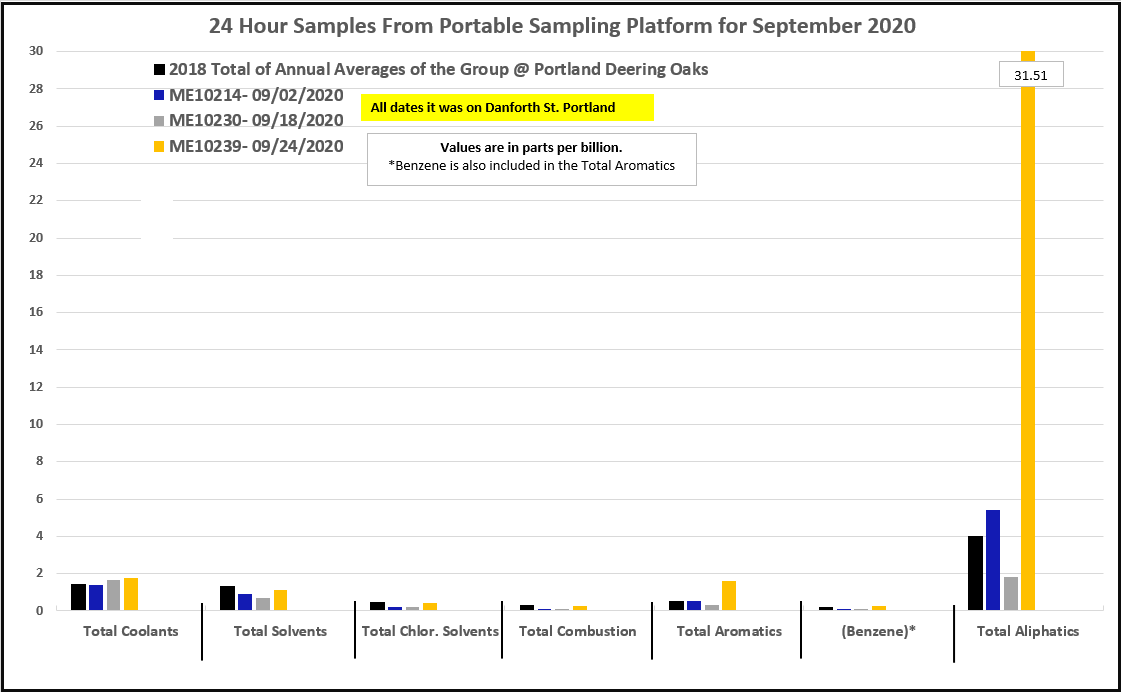This screenshot has width=1121, height=692.
Task: Select the black Total Aliphatics bar
Action: point(975,573)
